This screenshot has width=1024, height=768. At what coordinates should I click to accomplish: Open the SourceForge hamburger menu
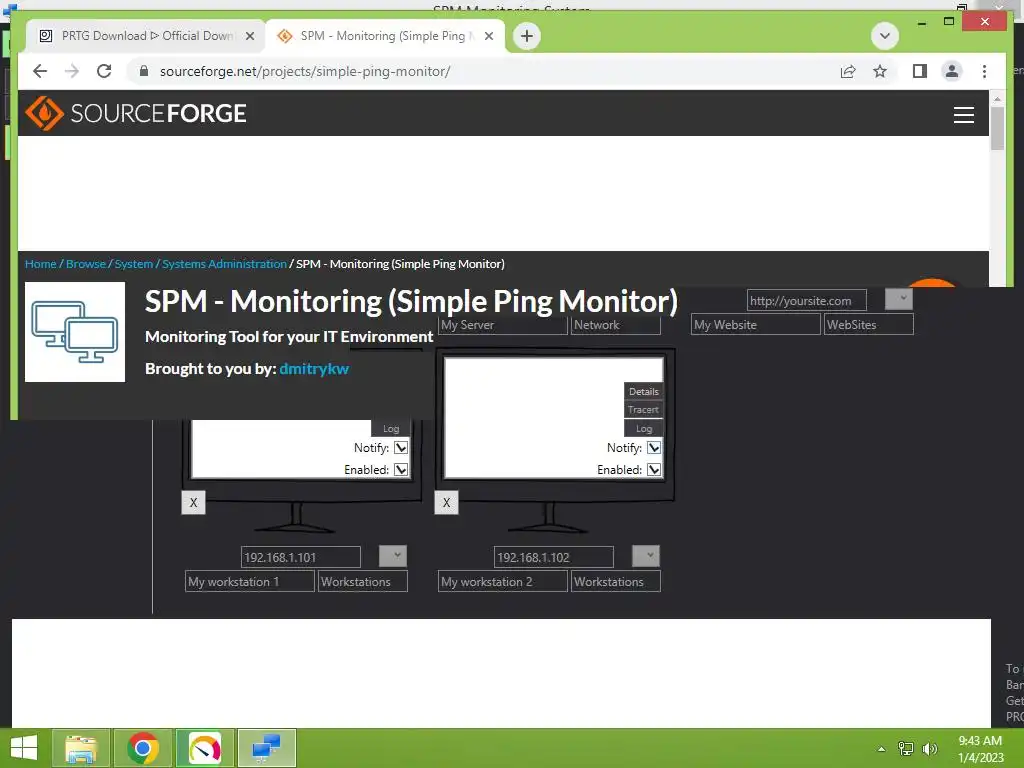[x=963, y=114]
